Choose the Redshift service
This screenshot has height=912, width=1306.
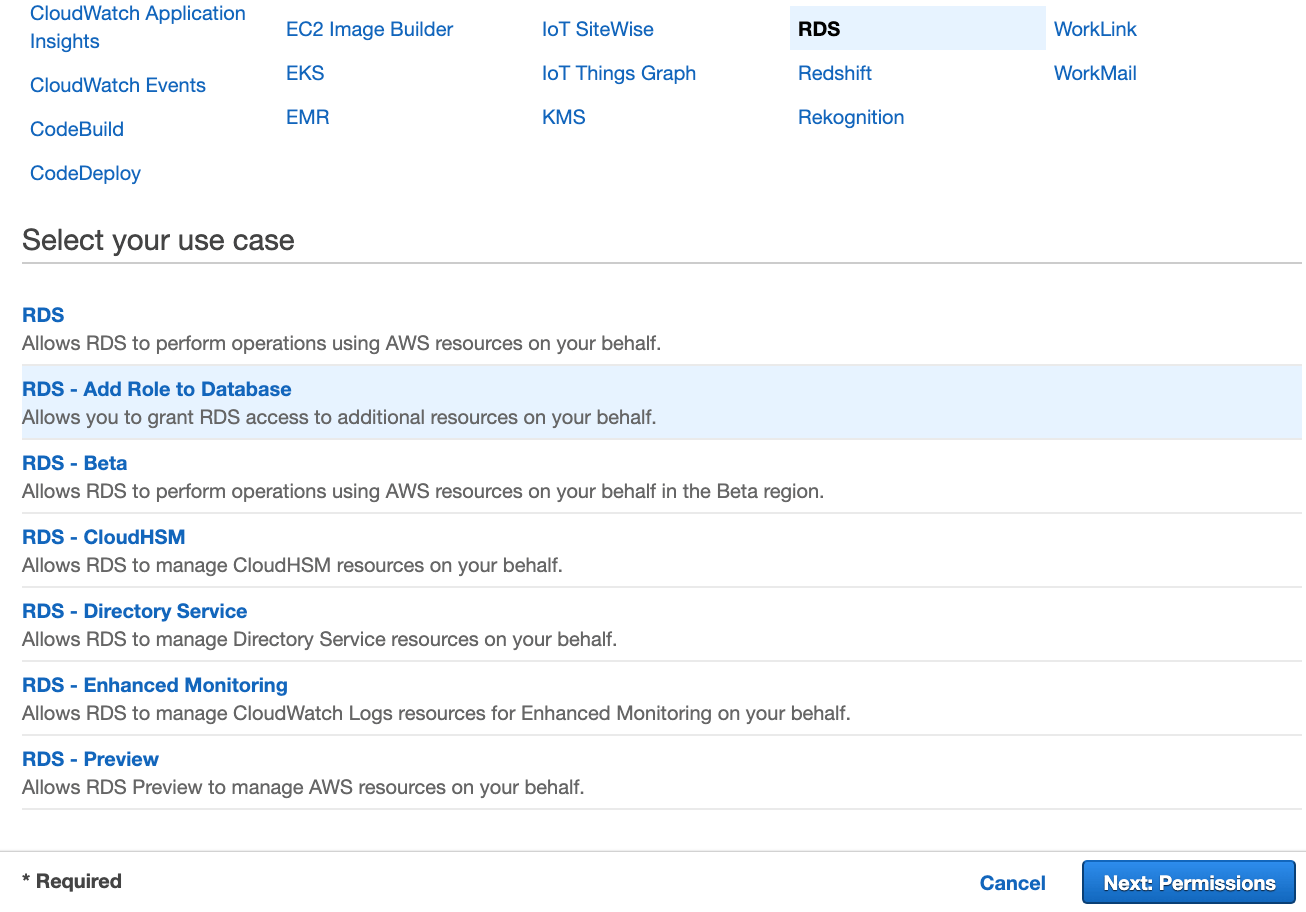pos(834,73)
